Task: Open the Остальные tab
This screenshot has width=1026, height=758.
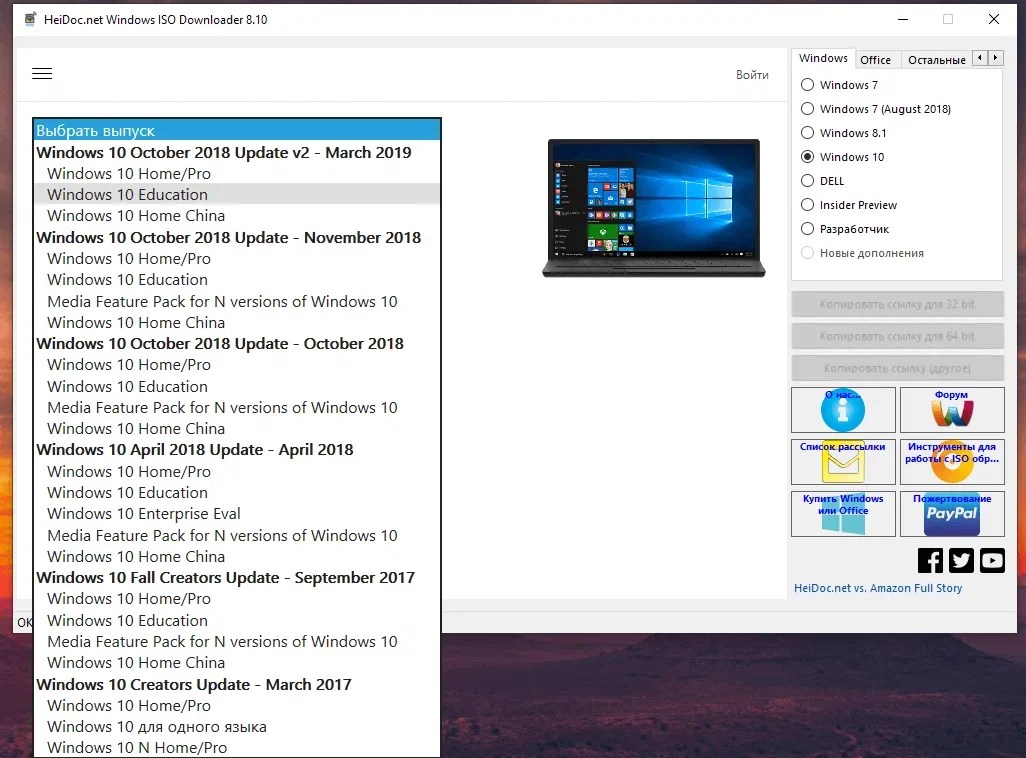Action: [x=935, y=59]
